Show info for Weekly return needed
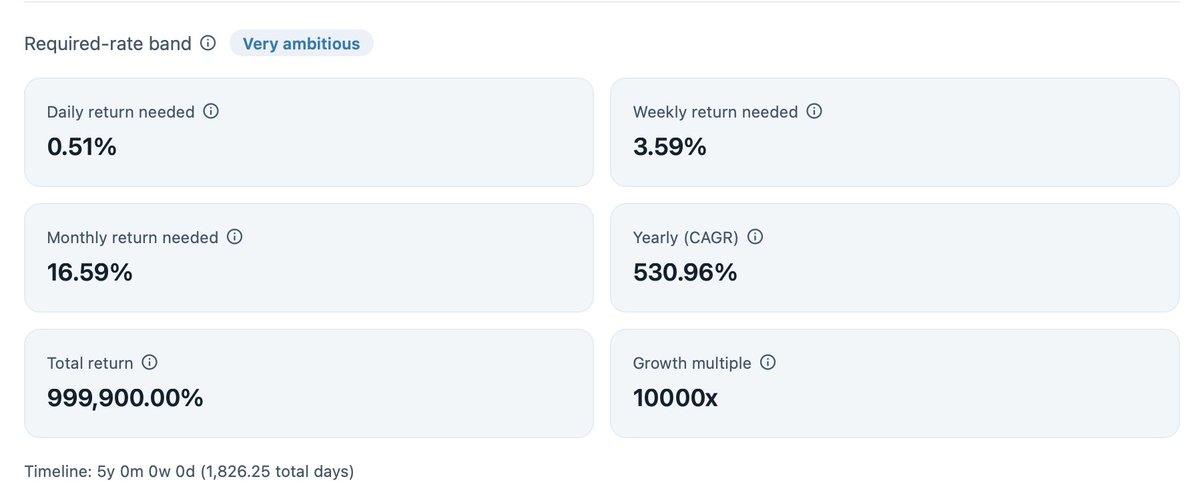Viewport: 1200px width, 497px height. coord(814,111)
